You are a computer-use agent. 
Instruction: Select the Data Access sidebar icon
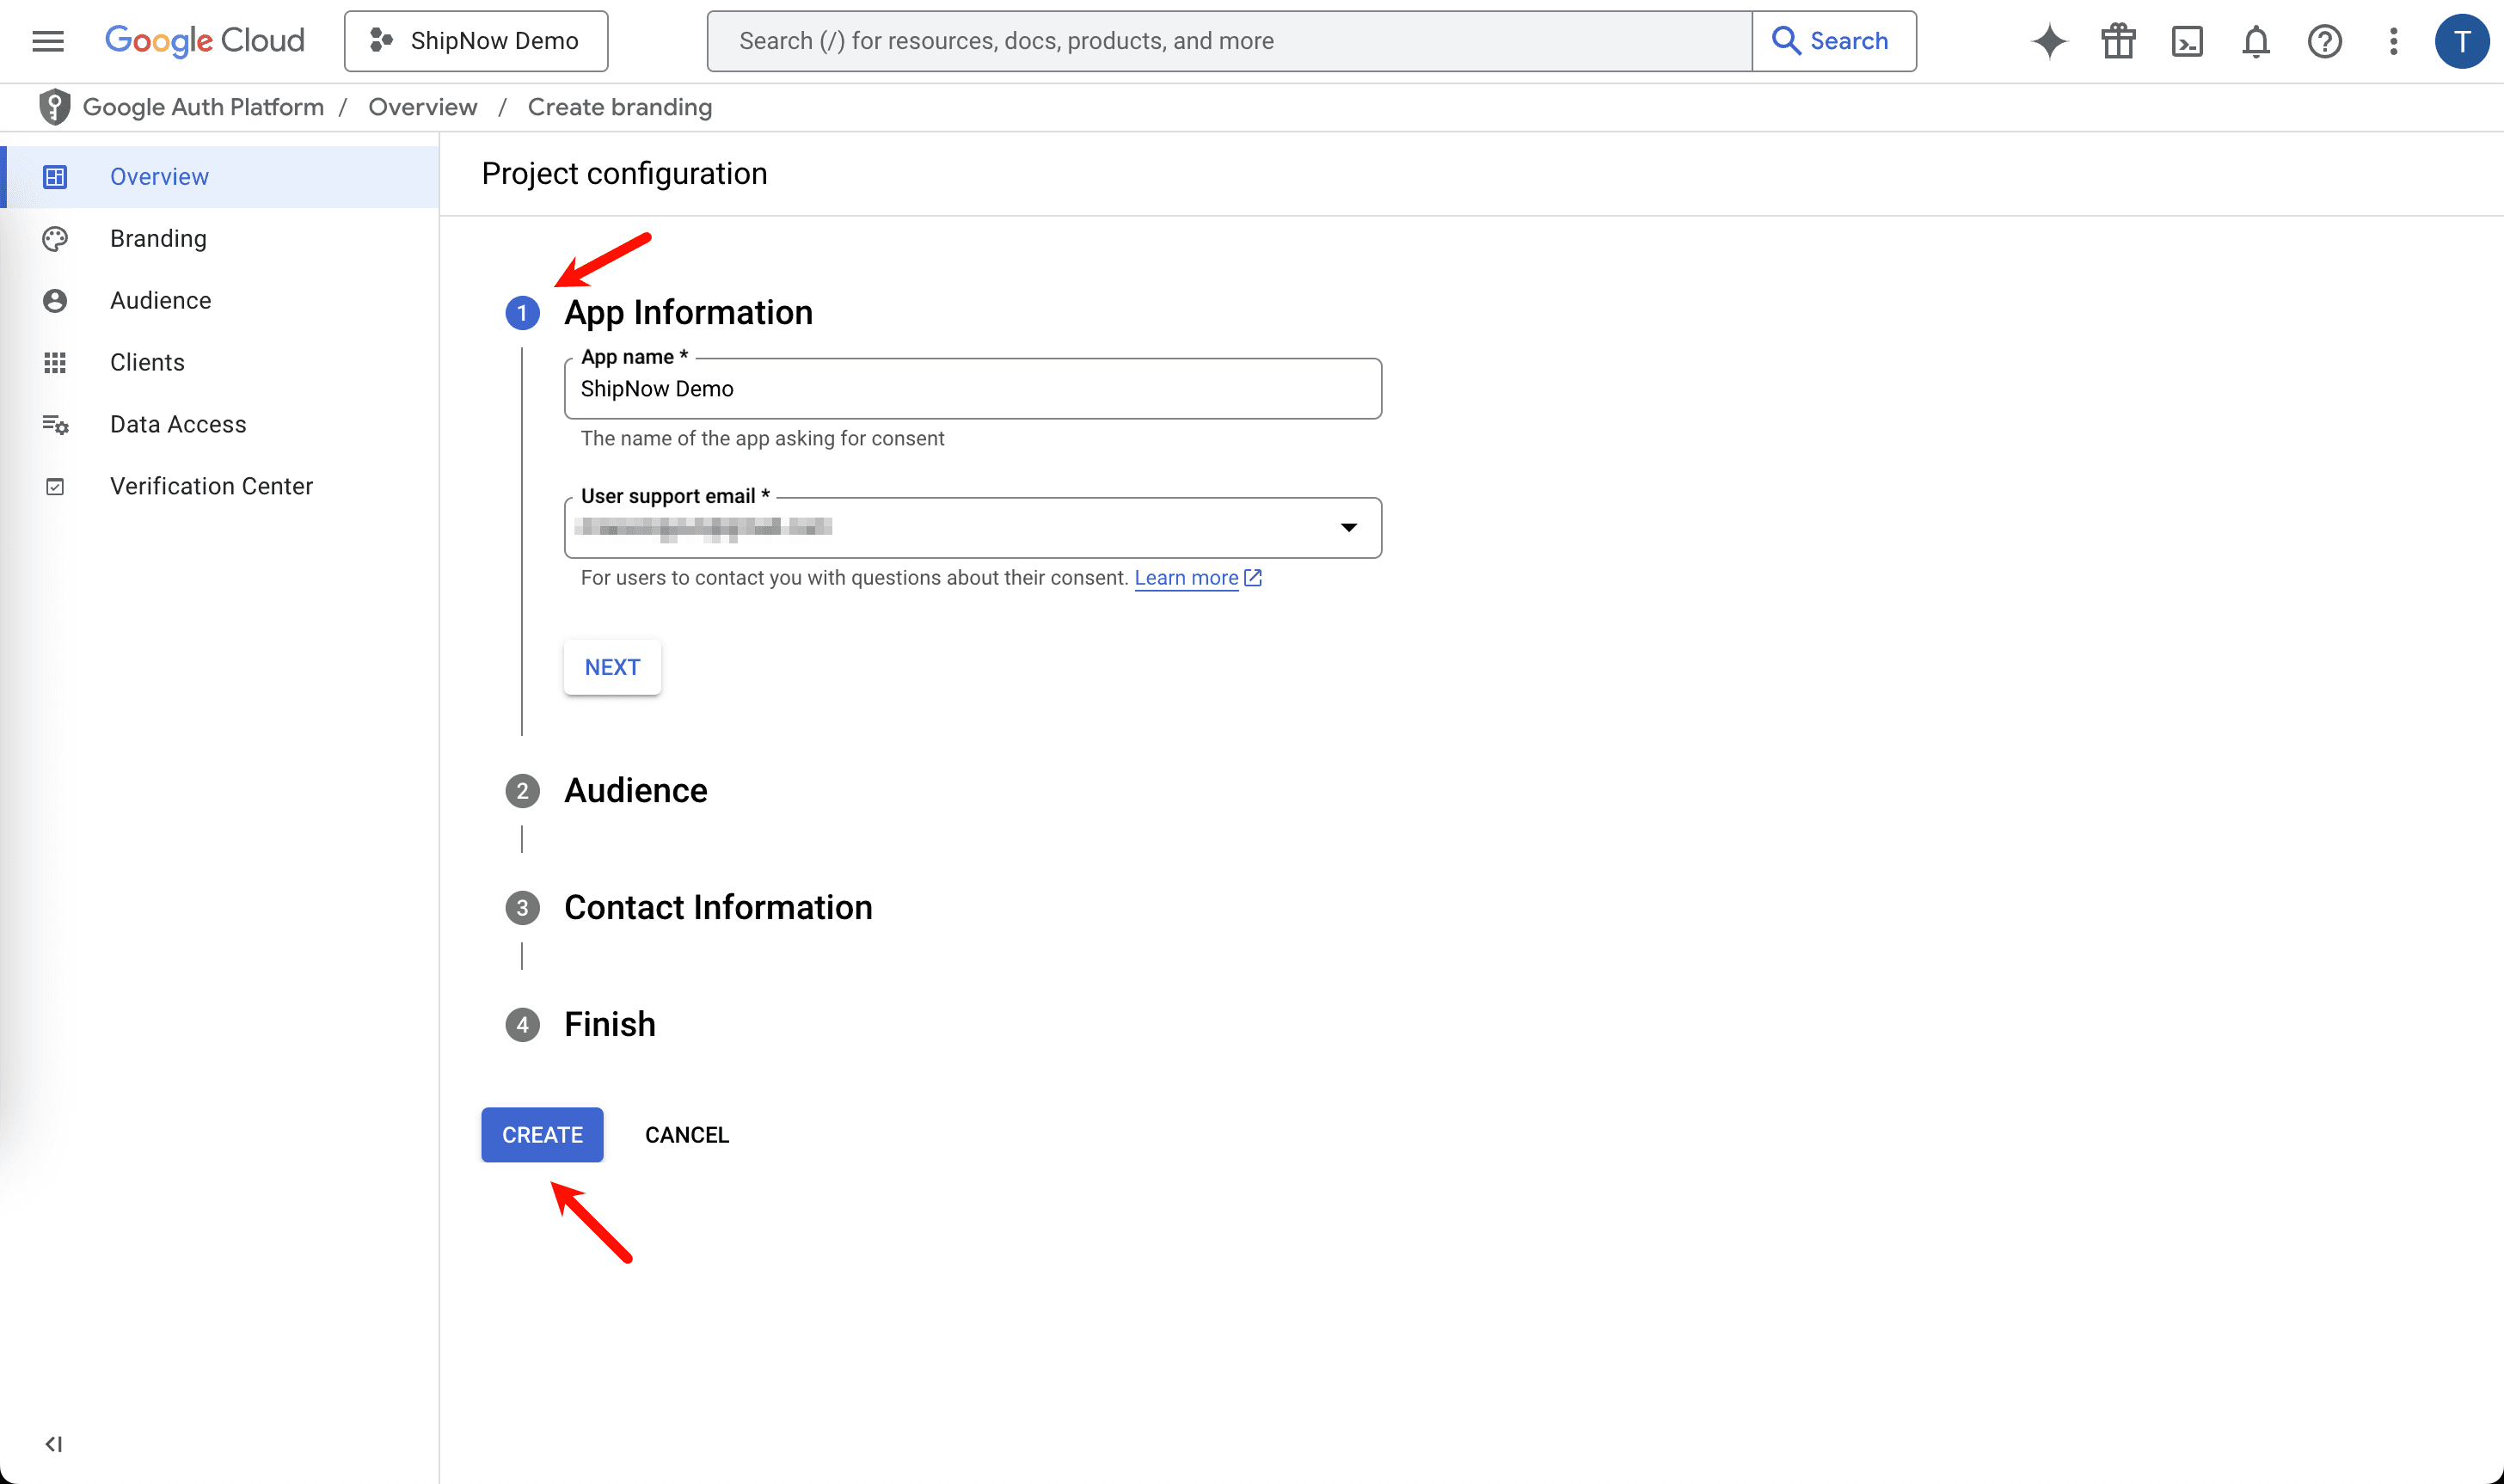pyautogui.click(x=55, y=424)
